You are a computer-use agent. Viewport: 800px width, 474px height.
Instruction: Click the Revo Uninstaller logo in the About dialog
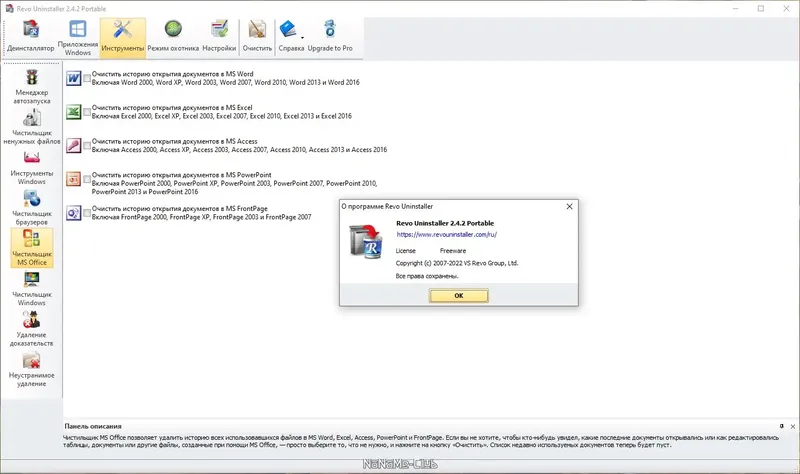[366, 241]
